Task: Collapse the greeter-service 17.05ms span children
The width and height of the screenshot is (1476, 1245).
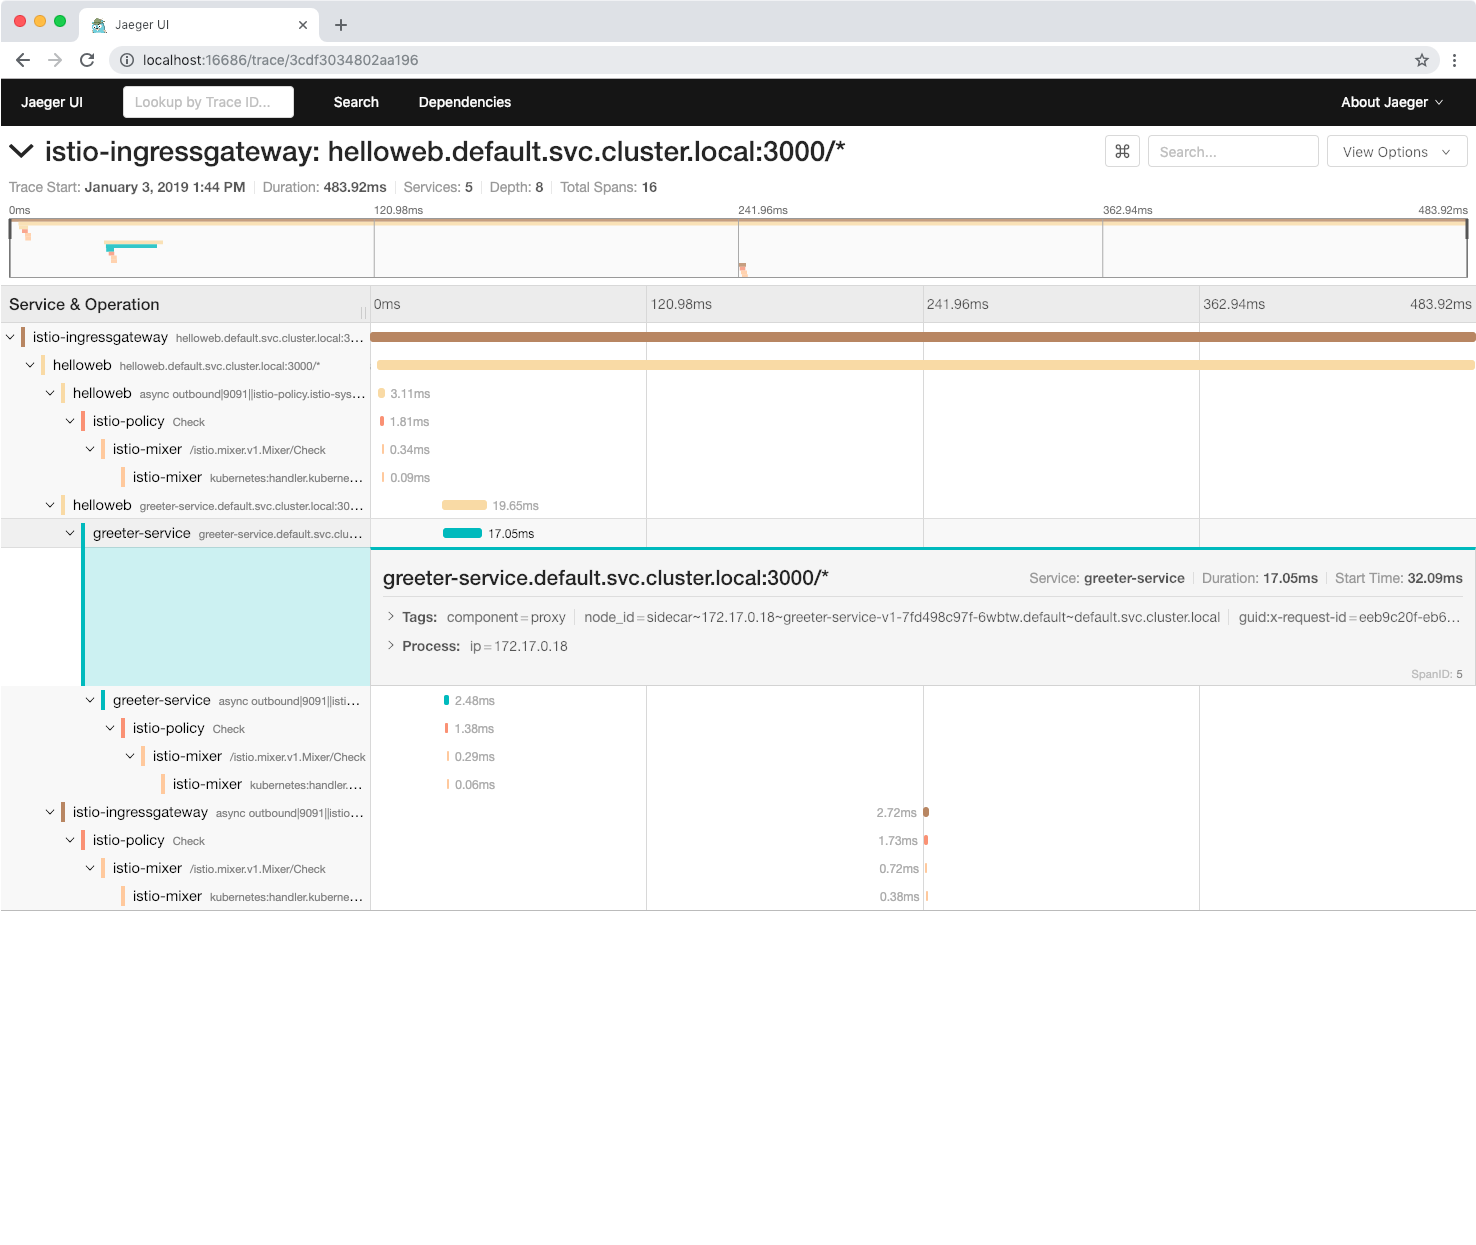Action: pos(70,533)
